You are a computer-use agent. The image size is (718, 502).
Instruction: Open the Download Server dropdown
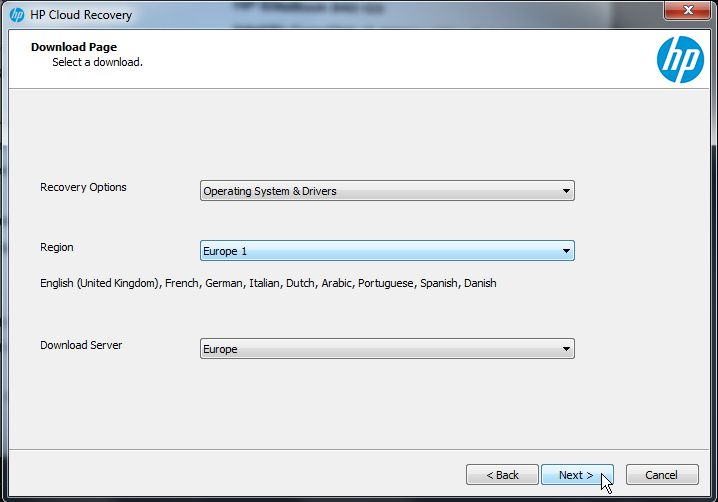pos(387,349)
